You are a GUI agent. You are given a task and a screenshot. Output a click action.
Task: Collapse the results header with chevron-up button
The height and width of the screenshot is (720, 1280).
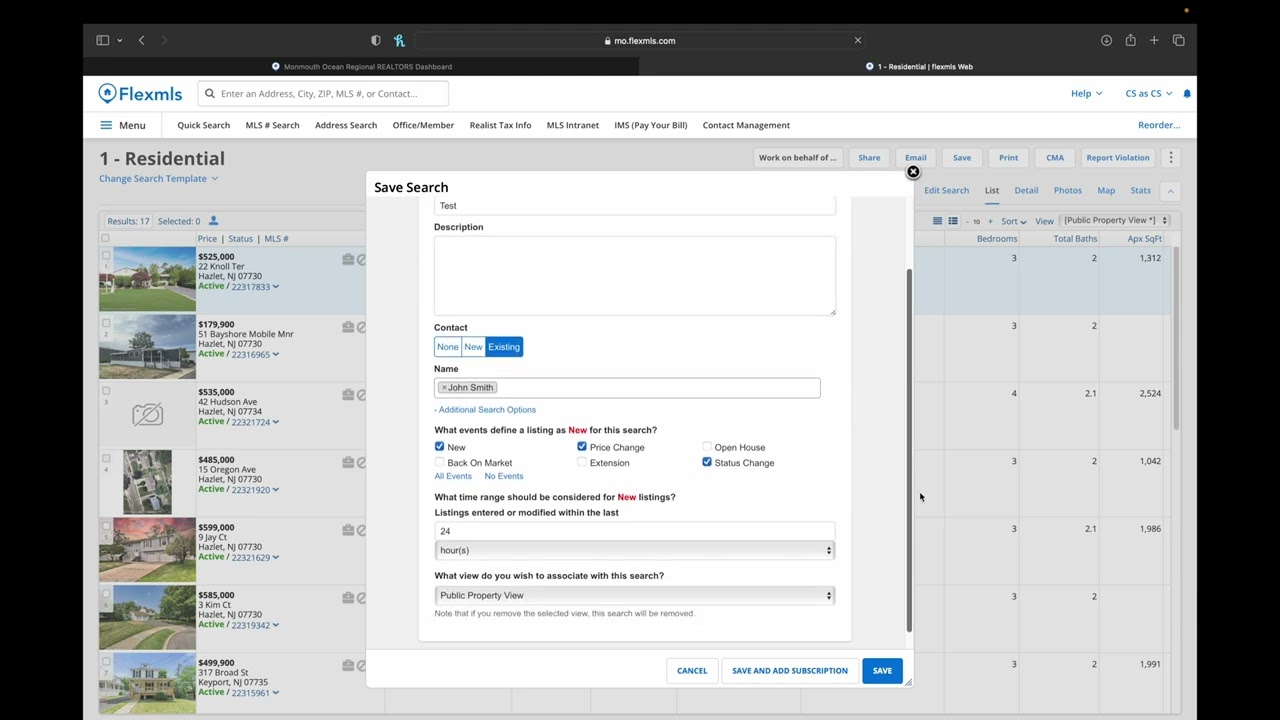(1170, 191)
